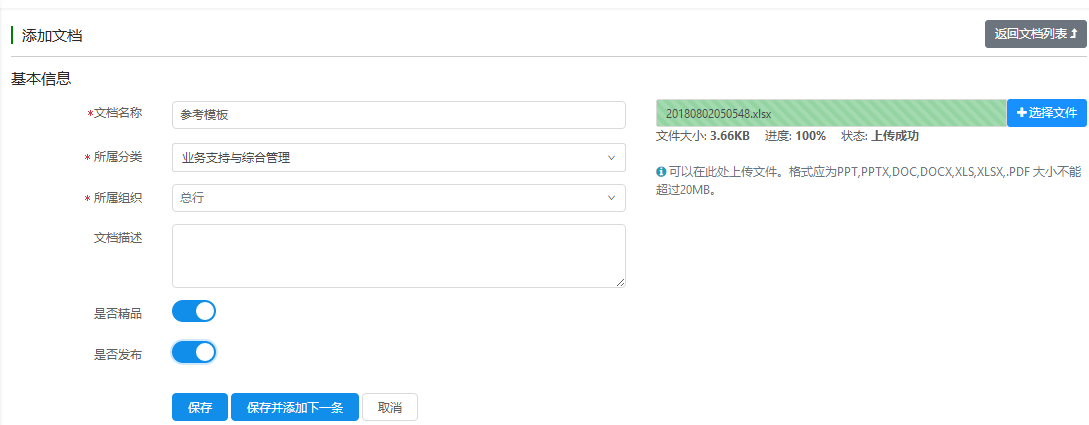Screen dimensions: 1089x425
Task: Click the 上传成功 status text
Action: [895, 136]
